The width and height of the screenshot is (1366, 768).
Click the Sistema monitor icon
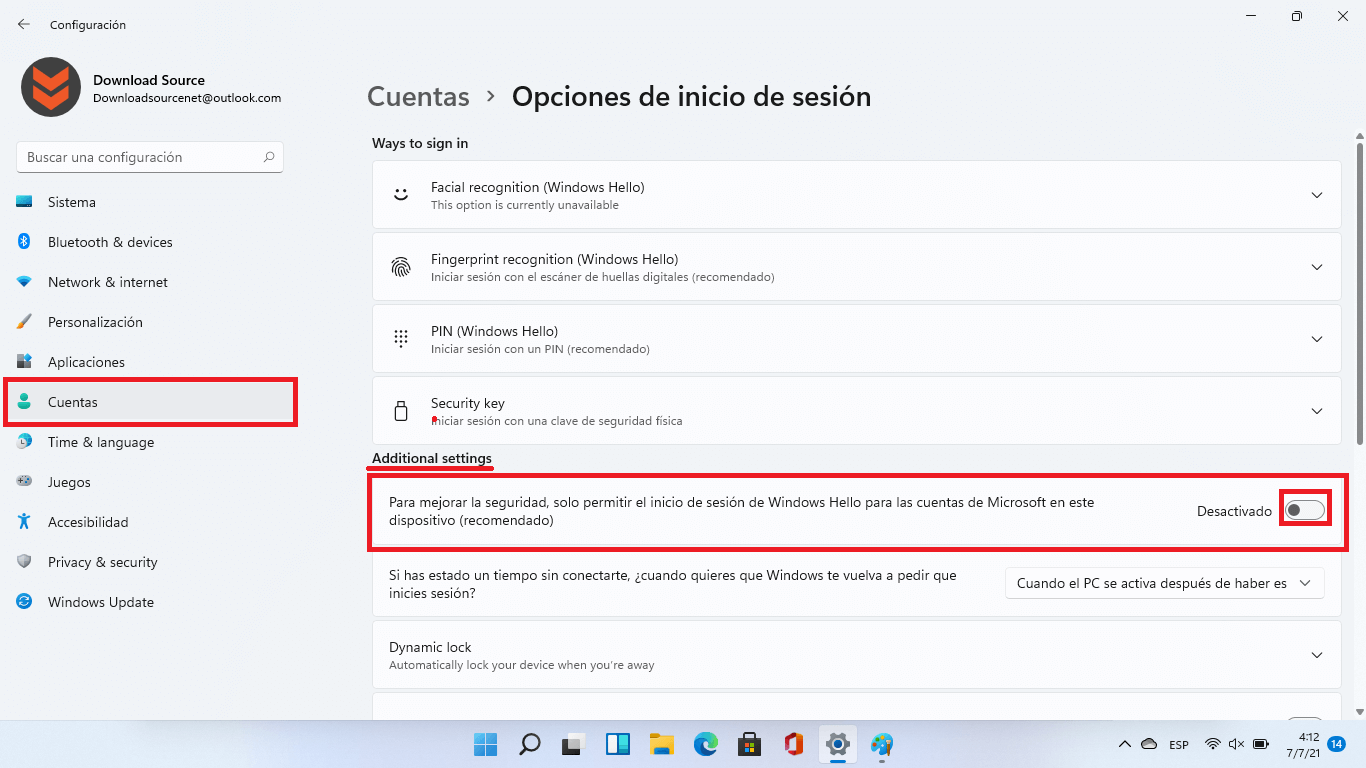tap(24, 202)
